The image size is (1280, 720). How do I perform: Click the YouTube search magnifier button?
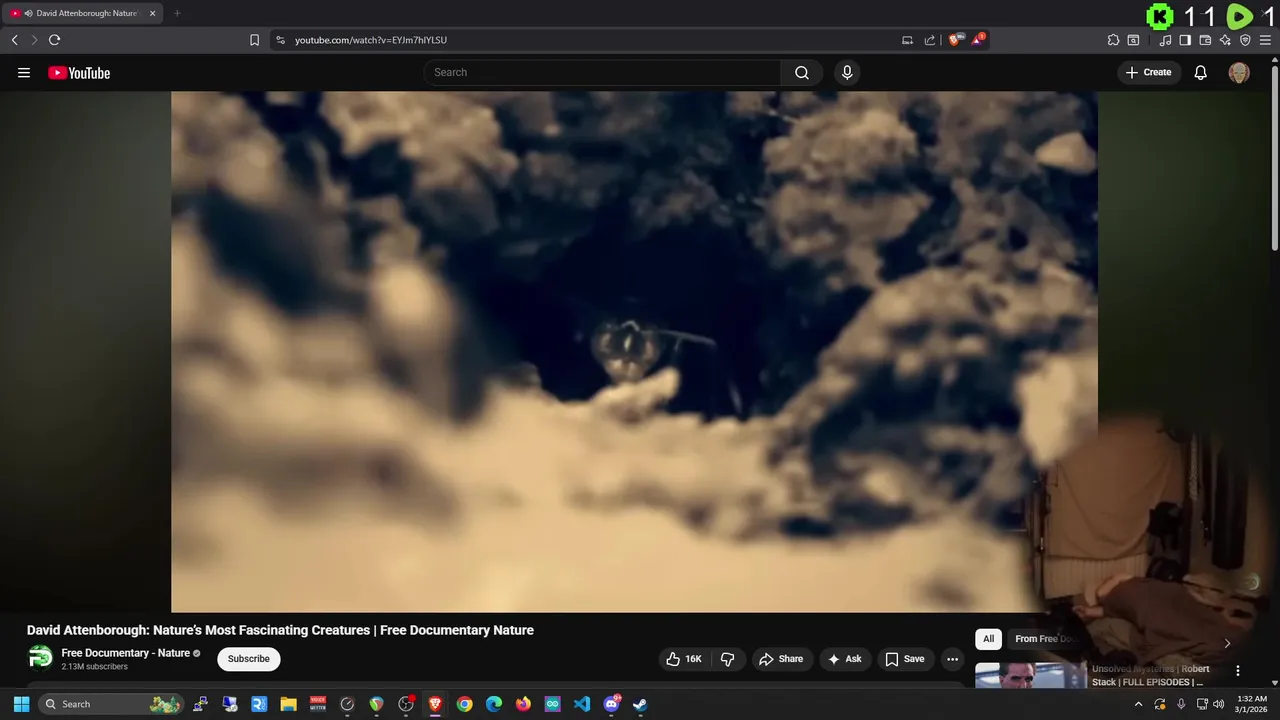tap(802, 72)
